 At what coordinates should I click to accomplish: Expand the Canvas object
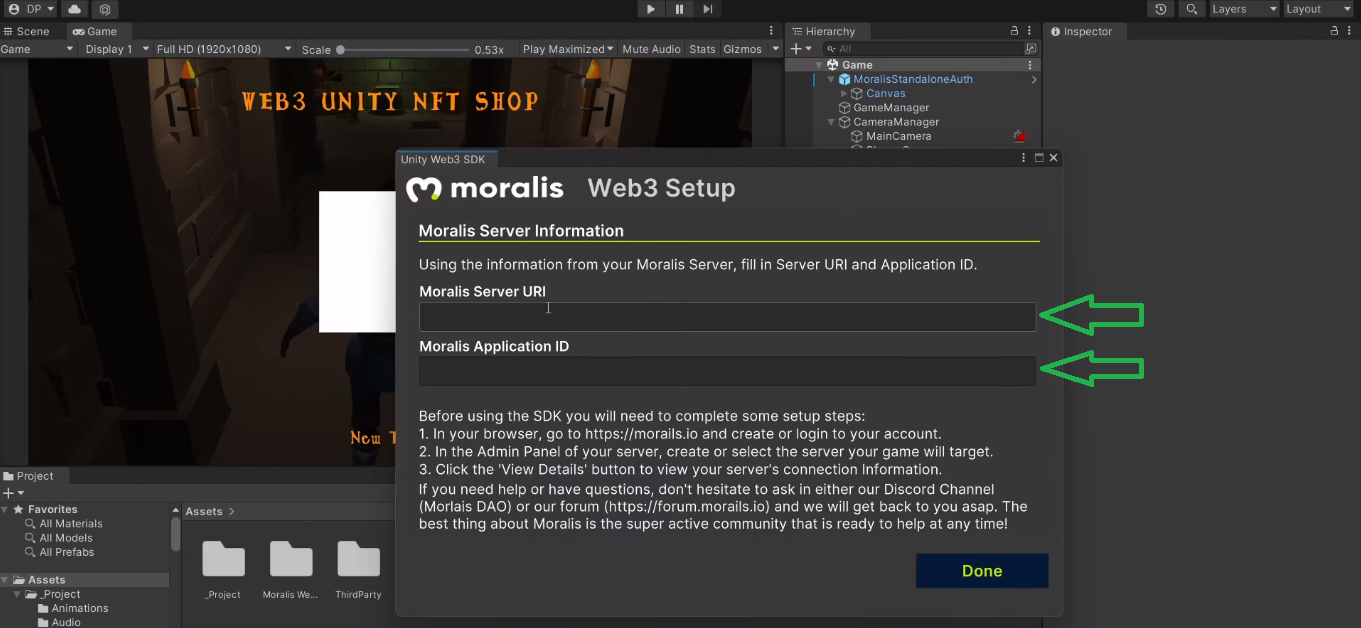843,93
